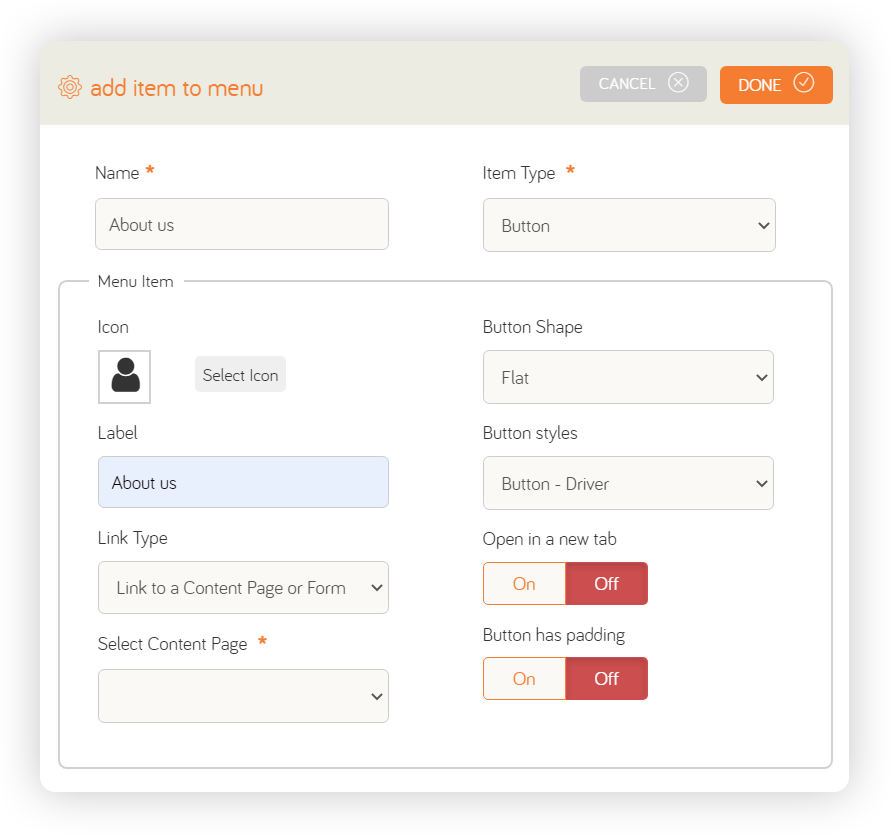This screenshot has width=892, height=835.
Task: Turn On open in a new tab
Action: pos(524,584)
